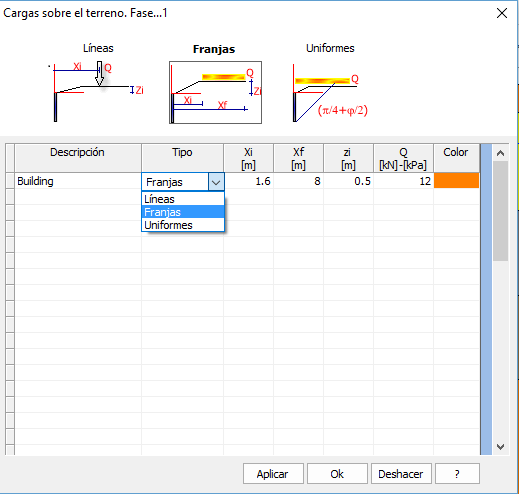Viewport: 519px width, 494px height.
Task: Click the Franjas bold heading
Action: pos(214,49)
